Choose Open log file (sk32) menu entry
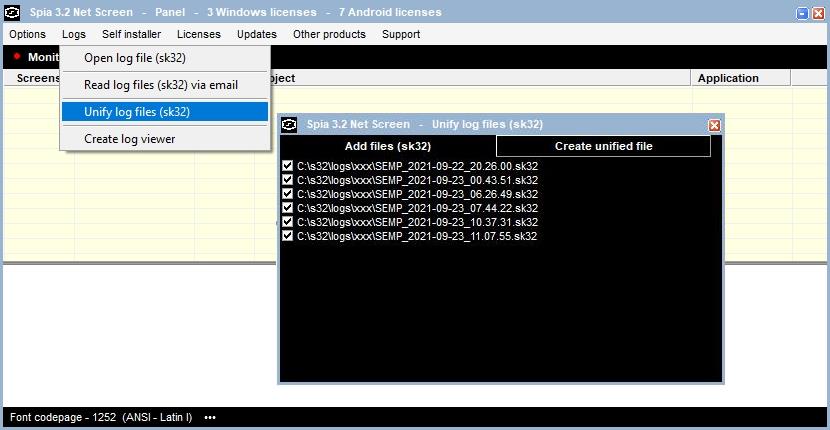The image size is (830, 430). point(165,58)
